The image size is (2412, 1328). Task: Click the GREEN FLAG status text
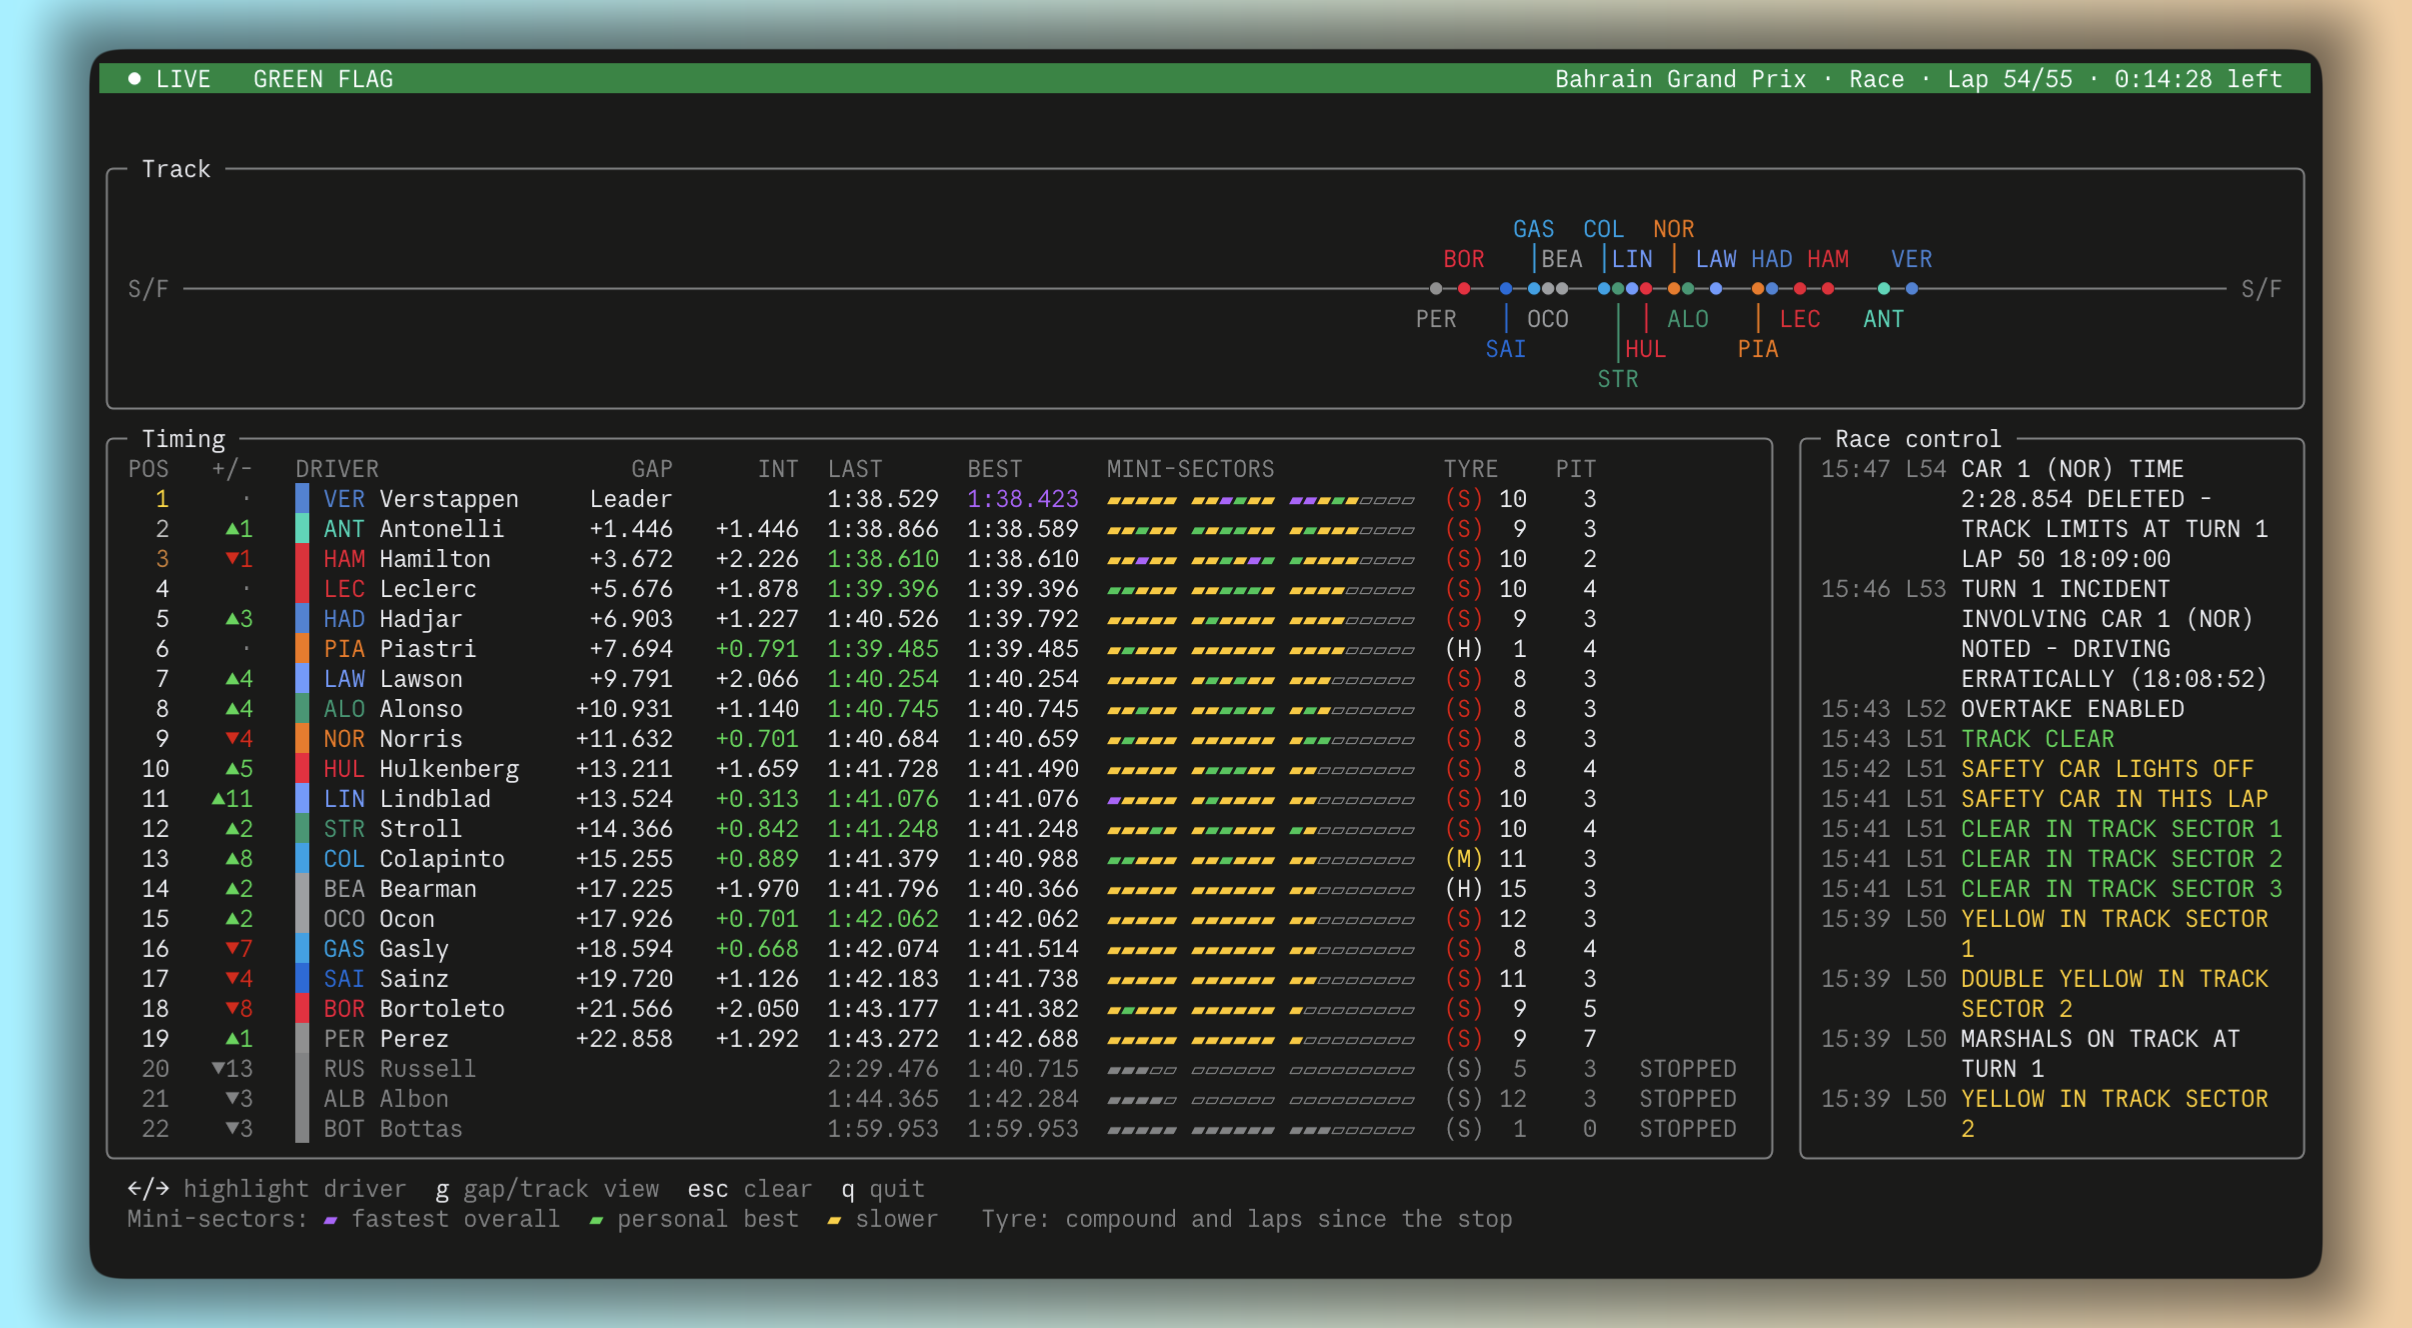[x=323, y=79]
